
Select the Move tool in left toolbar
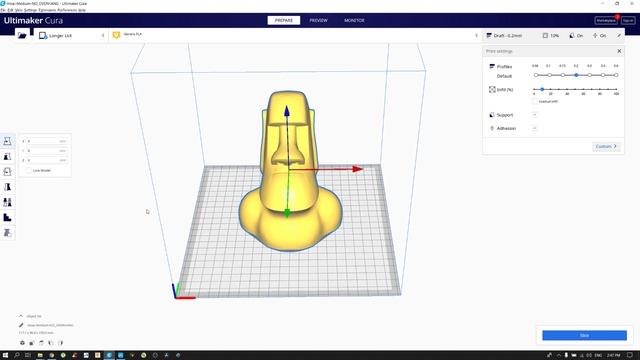tap(7, 141)
